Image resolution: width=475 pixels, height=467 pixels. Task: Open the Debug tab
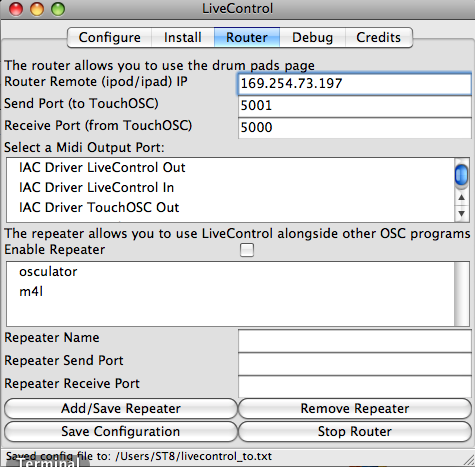point(312,37)
